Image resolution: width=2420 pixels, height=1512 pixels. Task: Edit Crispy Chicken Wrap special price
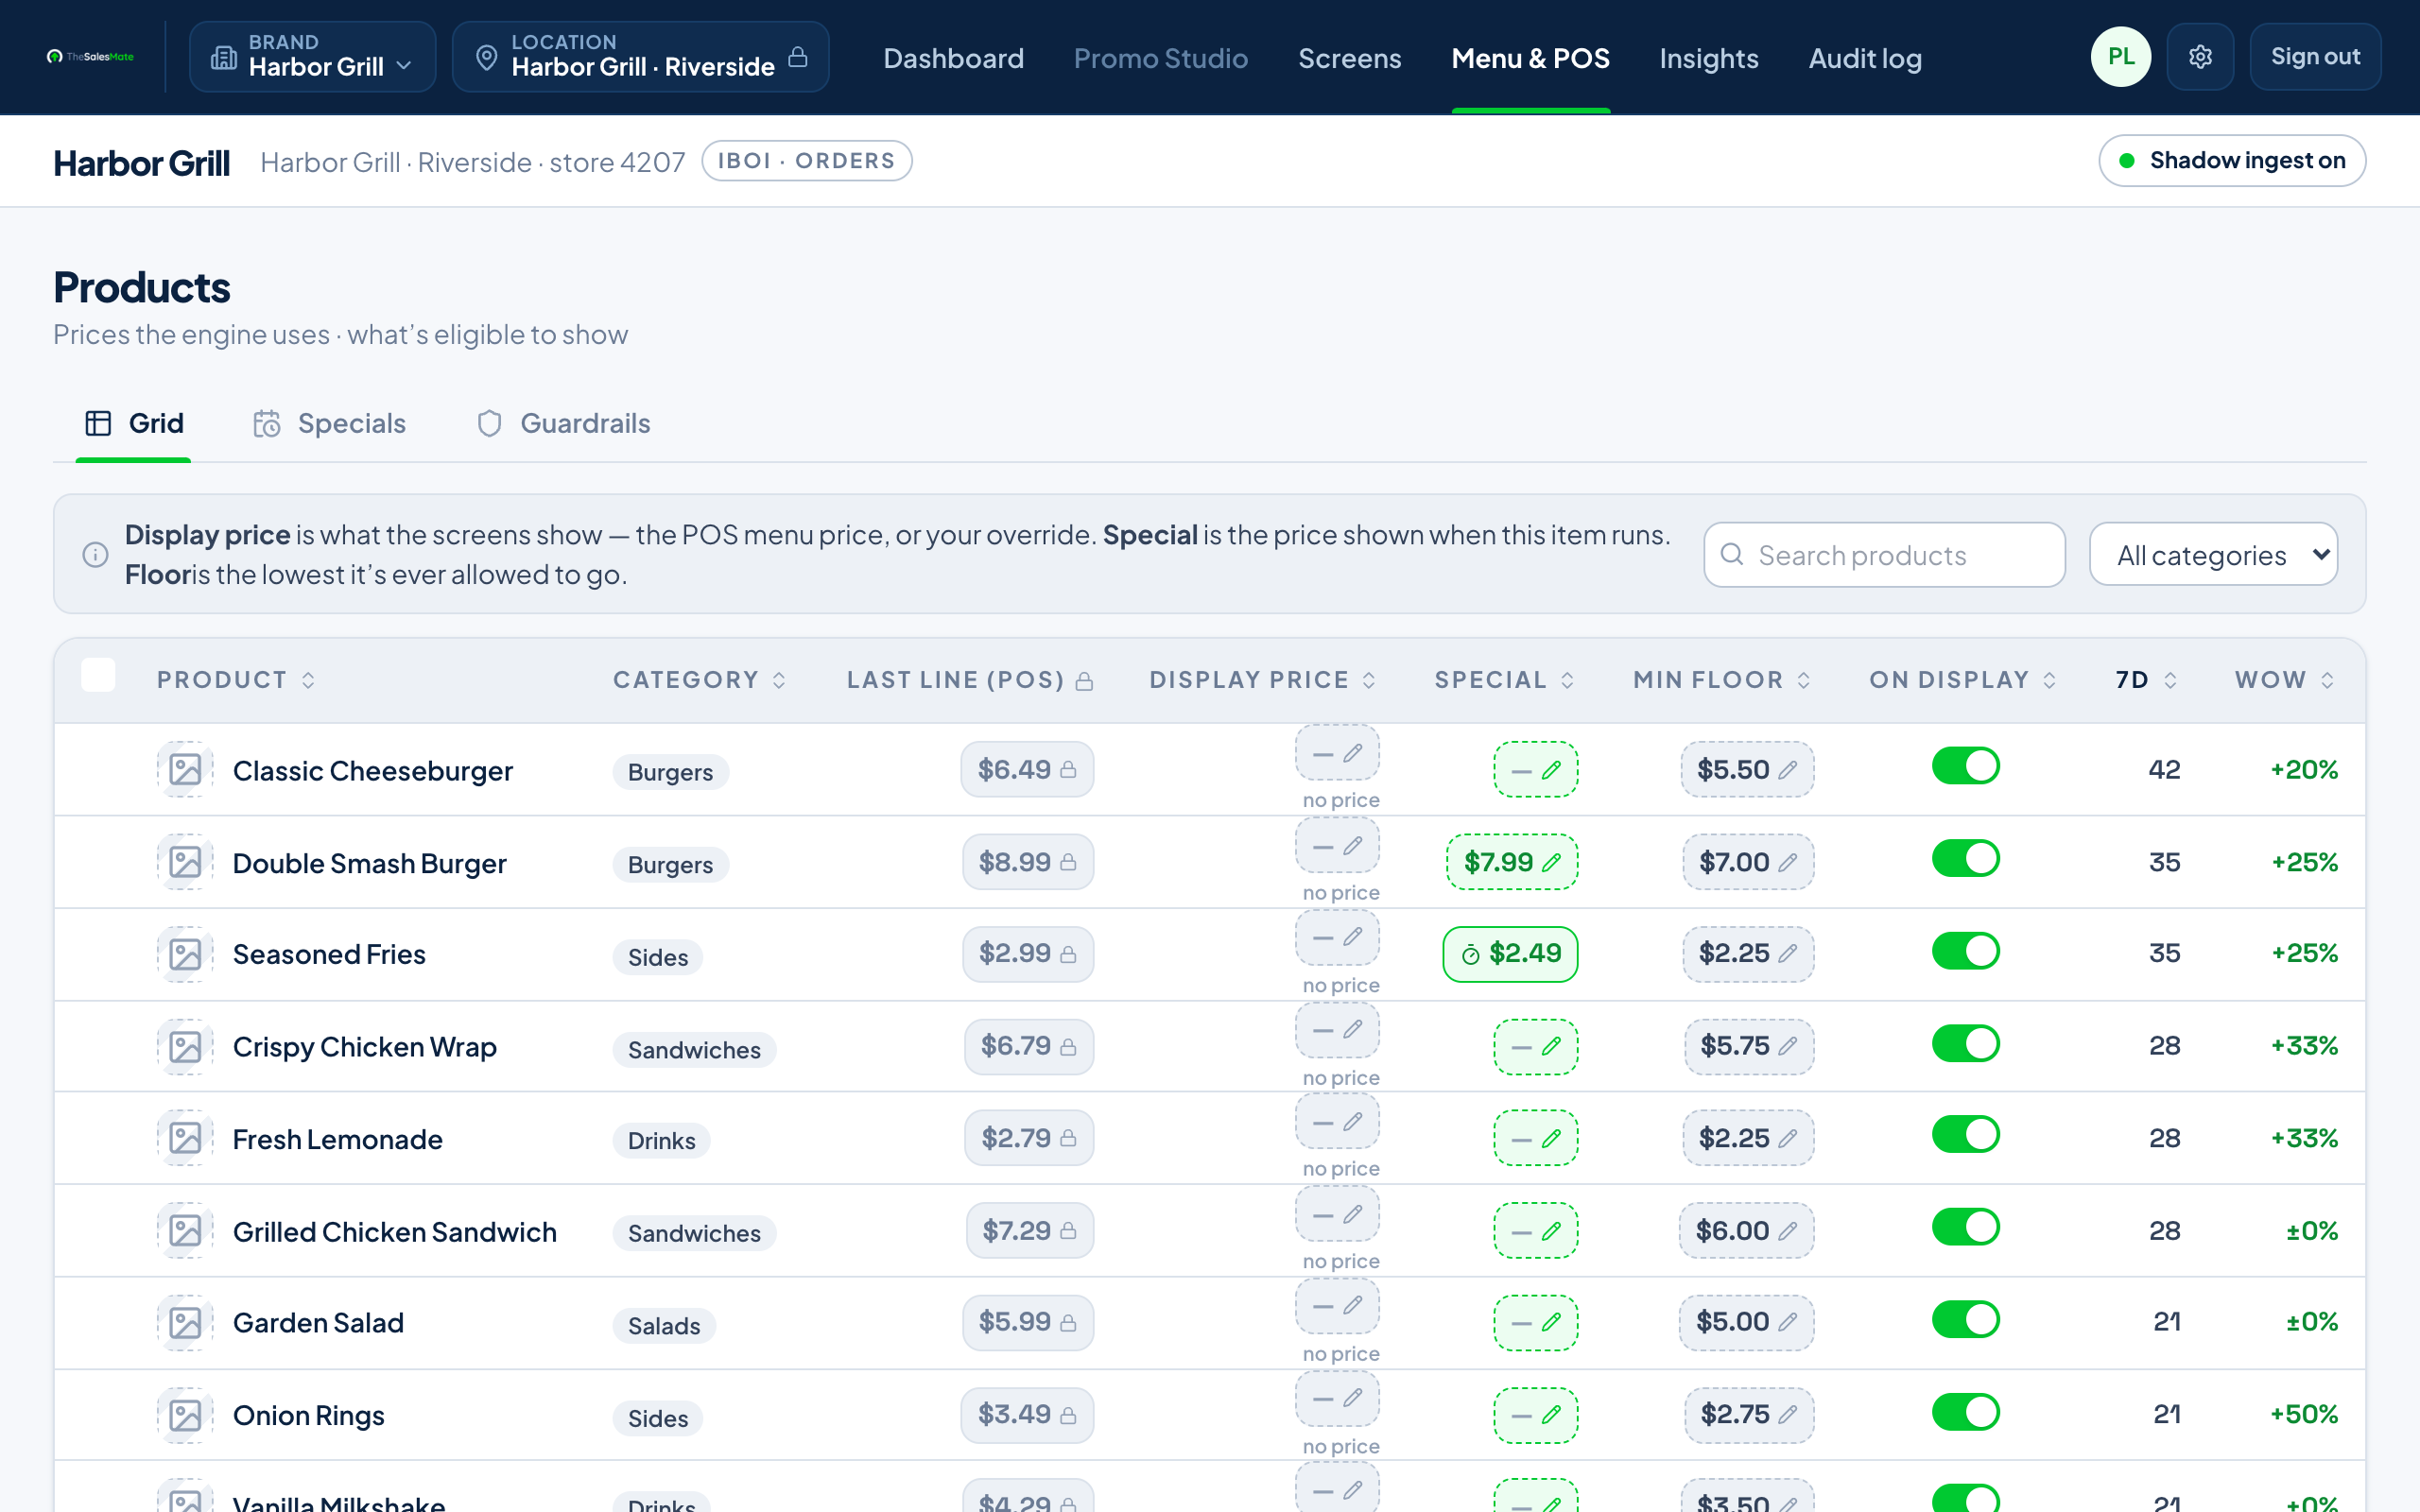1535,1047
